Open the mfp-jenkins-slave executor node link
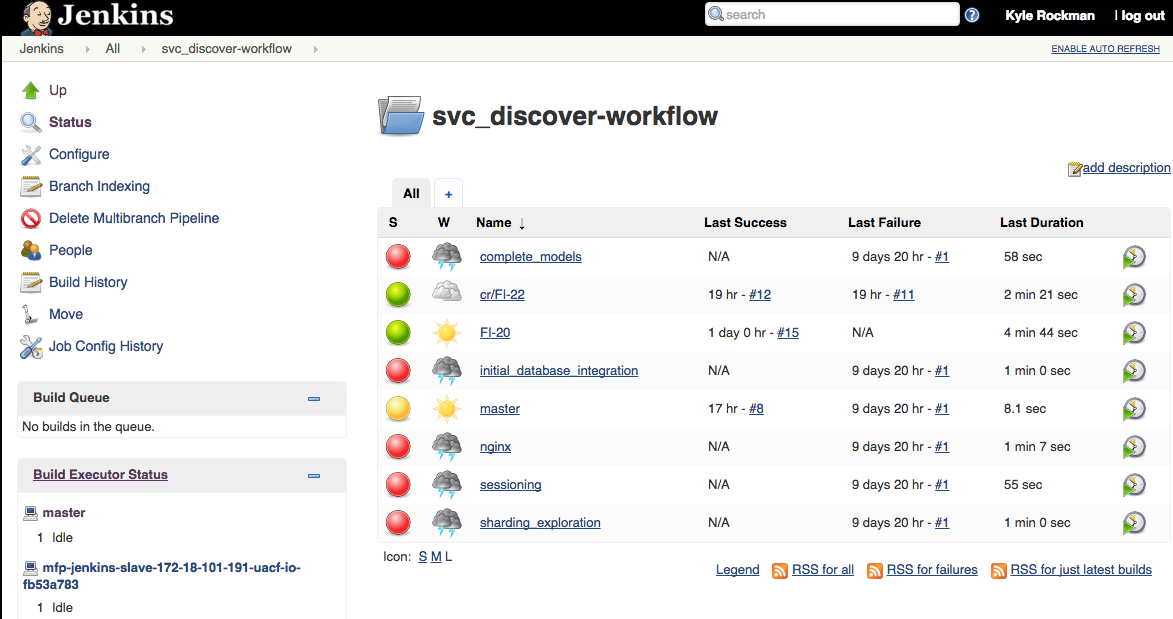1173x619 pixels. click(x=162, y=576)
